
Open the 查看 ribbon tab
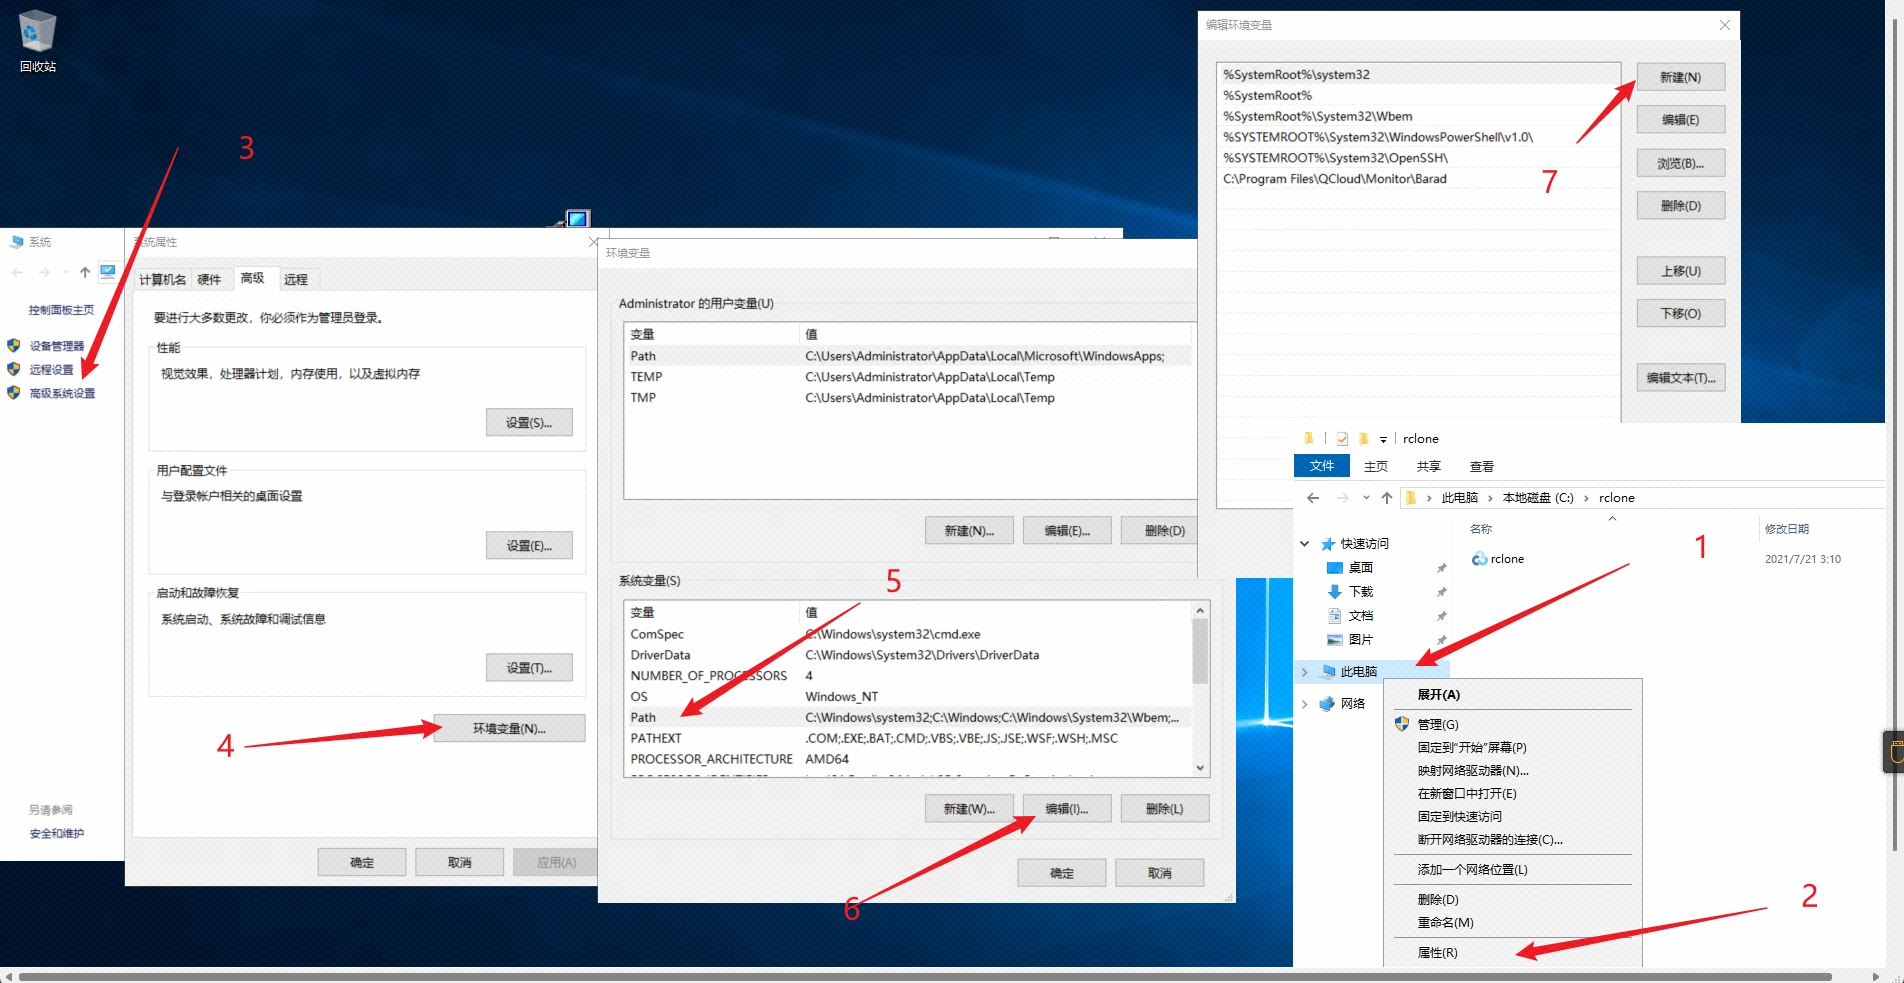pyautogui.click(x=1482, y=466)
